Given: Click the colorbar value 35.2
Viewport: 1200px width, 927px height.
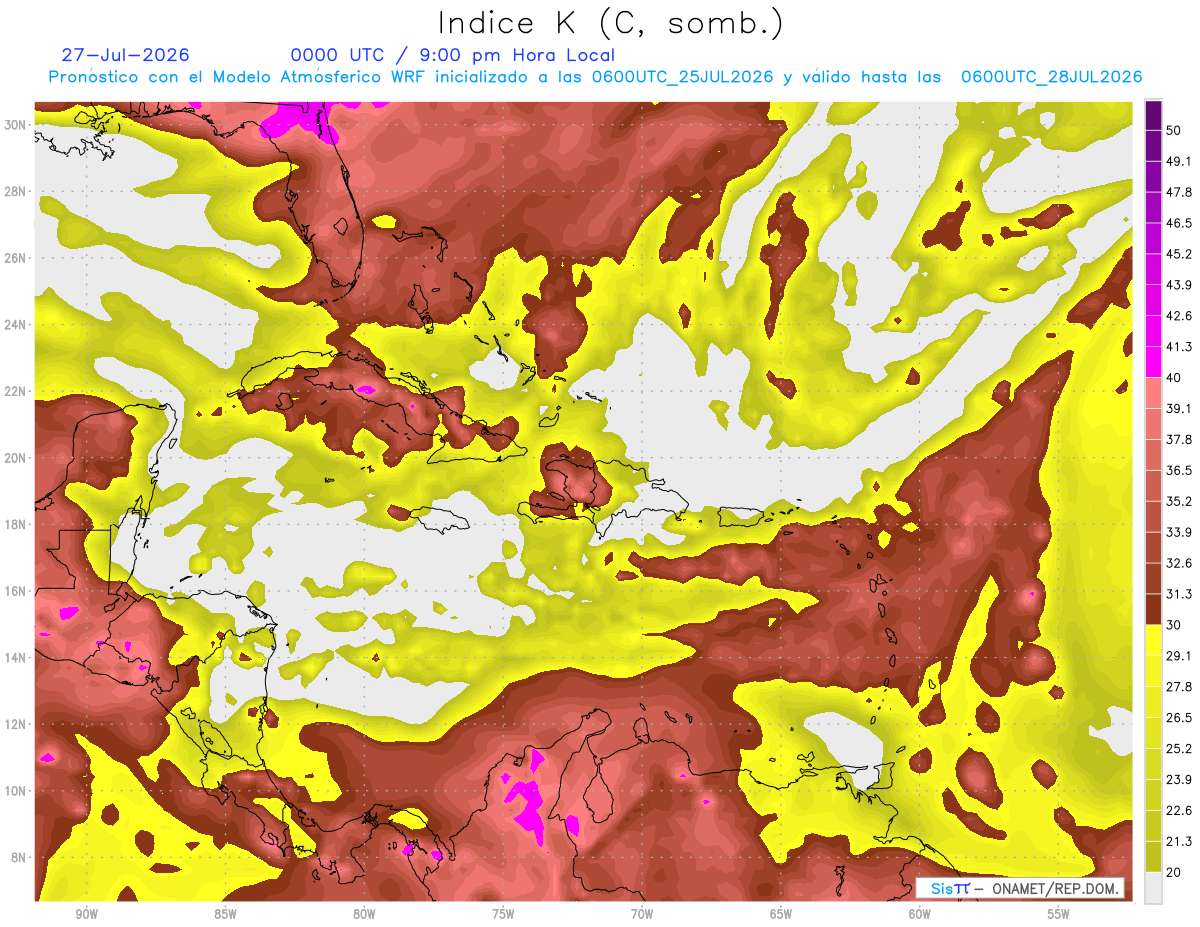Looking at the screenshot, I should (1179, 501).
